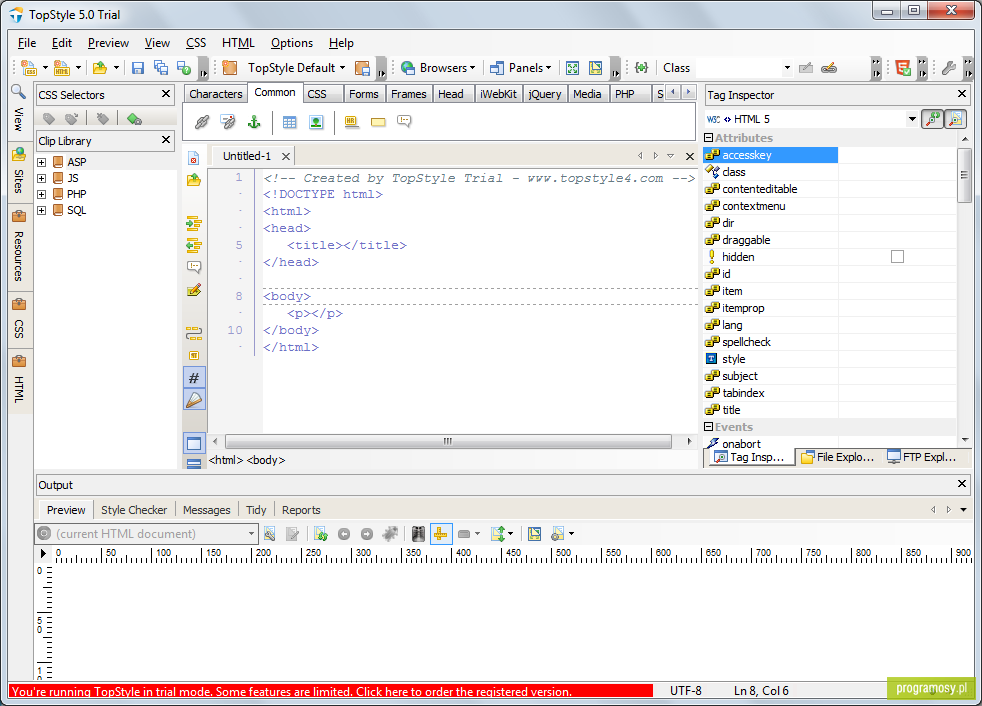
Task: Expand the JS clip library folder
Action: [41, 179]
